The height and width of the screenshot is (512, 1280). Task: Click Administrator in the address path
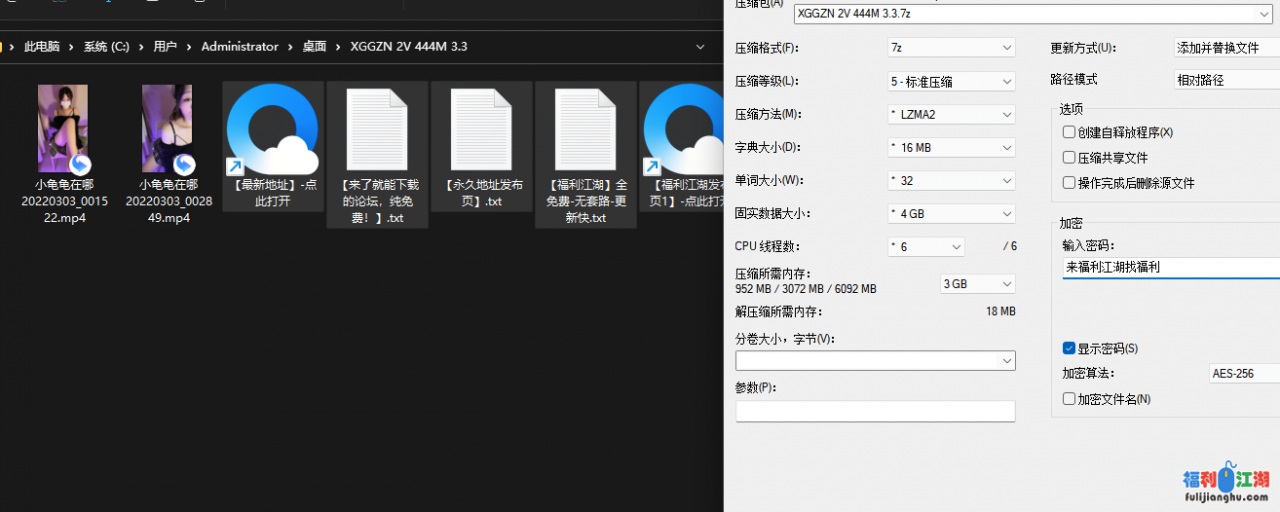(240, 47)
